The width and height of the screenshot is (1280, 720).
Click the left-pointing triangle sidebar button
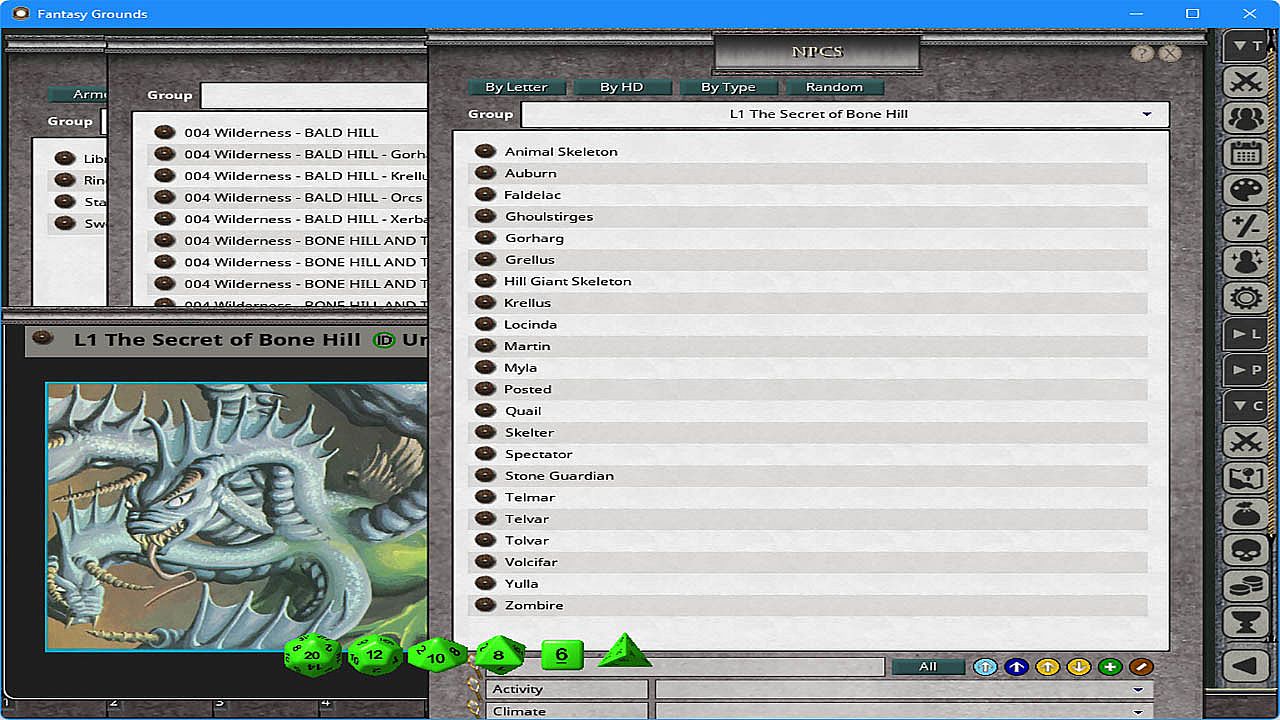tap(1246, 665)
